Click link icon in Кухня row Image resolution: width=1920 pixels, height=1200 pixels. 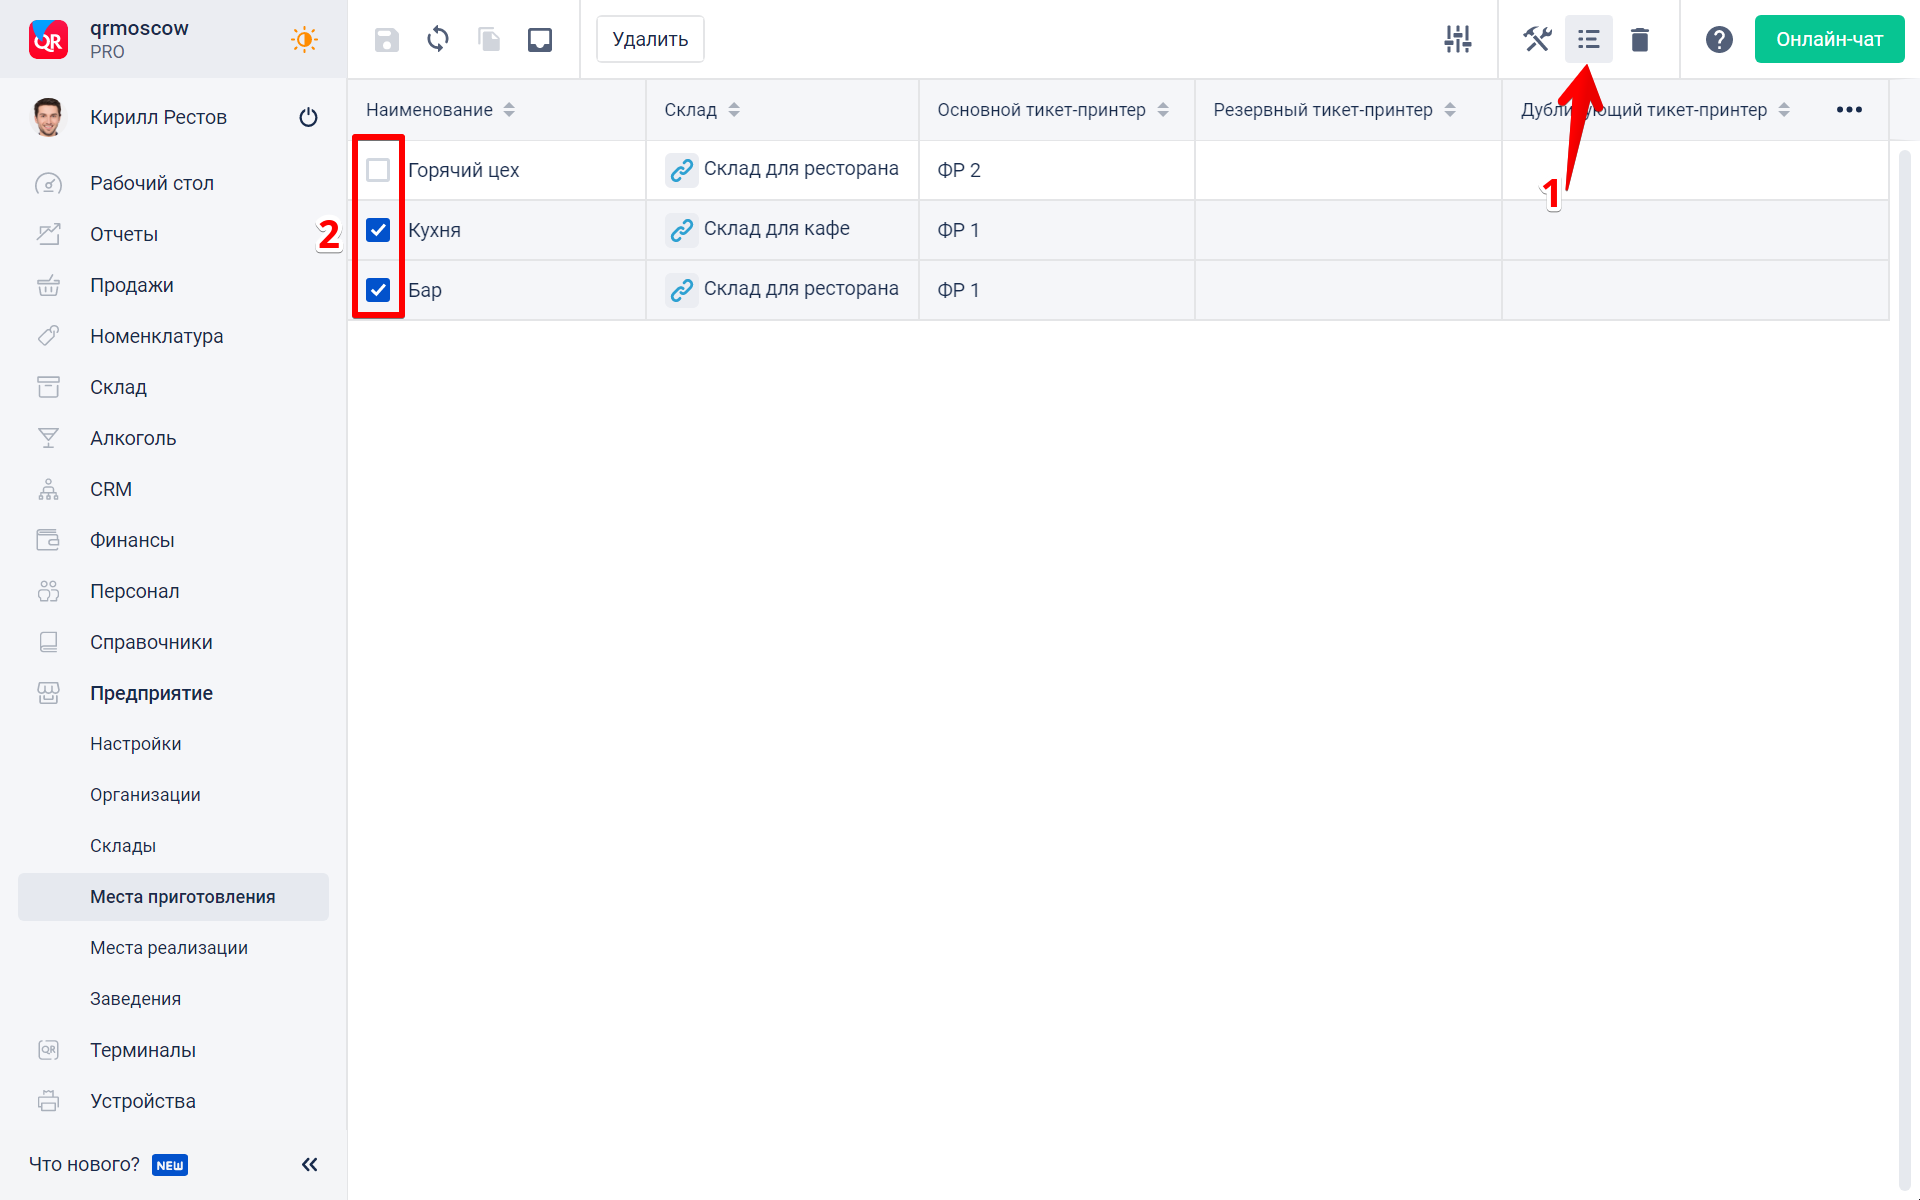[682, 230]
